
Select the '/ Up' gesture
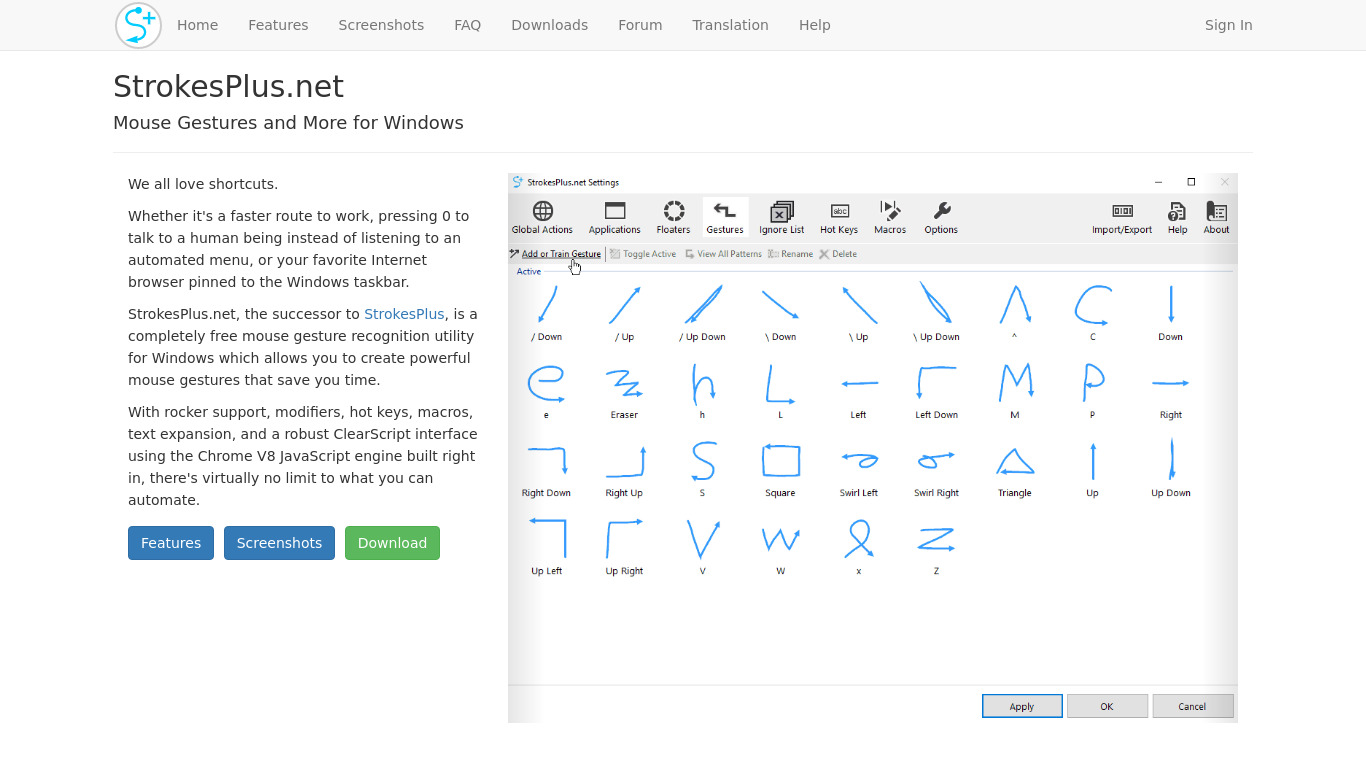[x=624, y=312]
